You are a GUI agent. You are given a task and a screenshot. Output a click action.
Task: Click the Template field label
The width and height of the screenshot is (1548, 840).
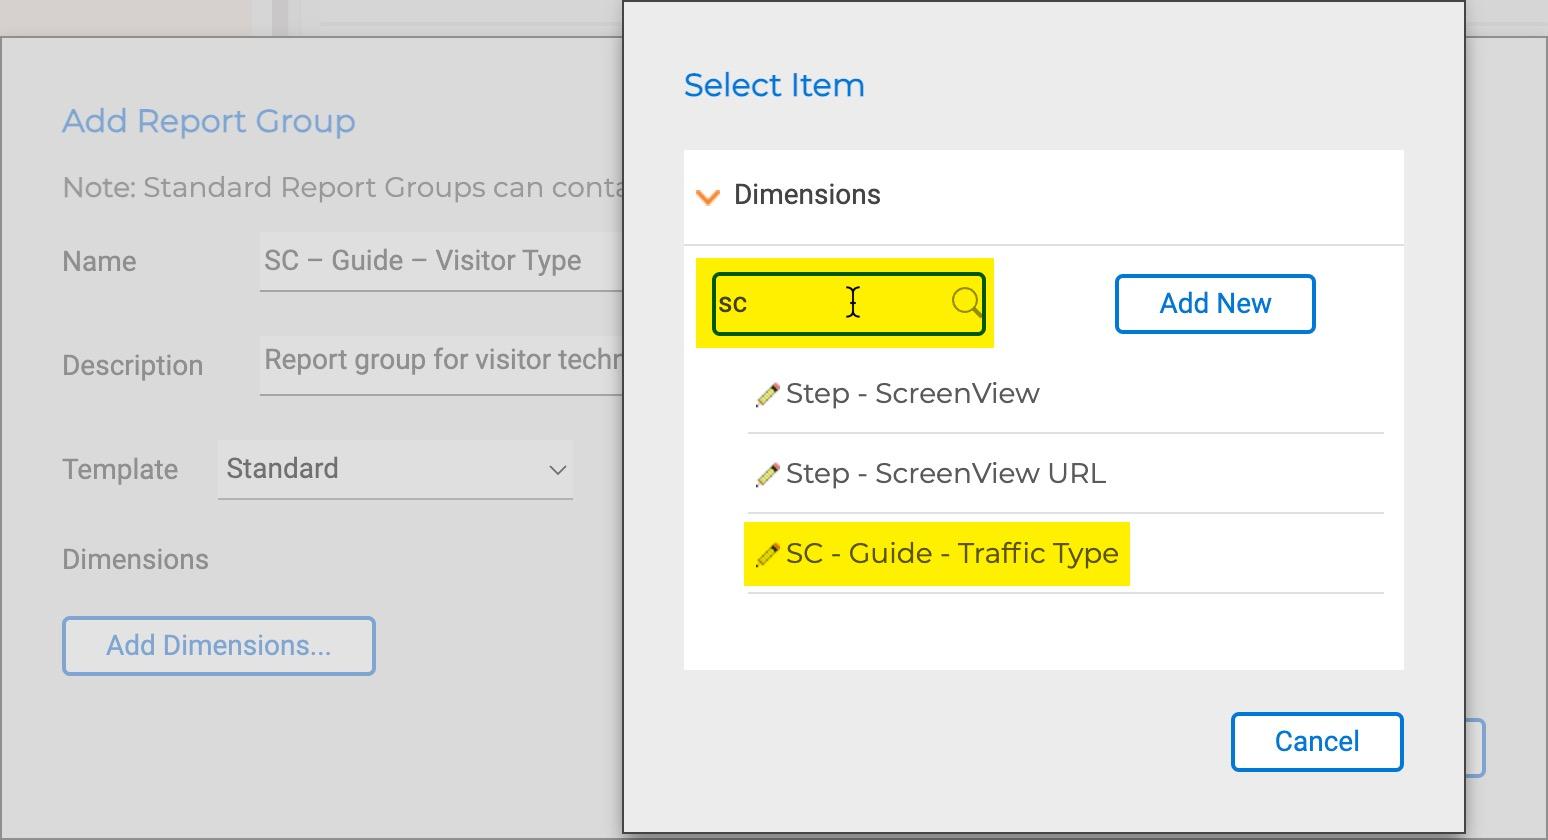click(120, 470)
